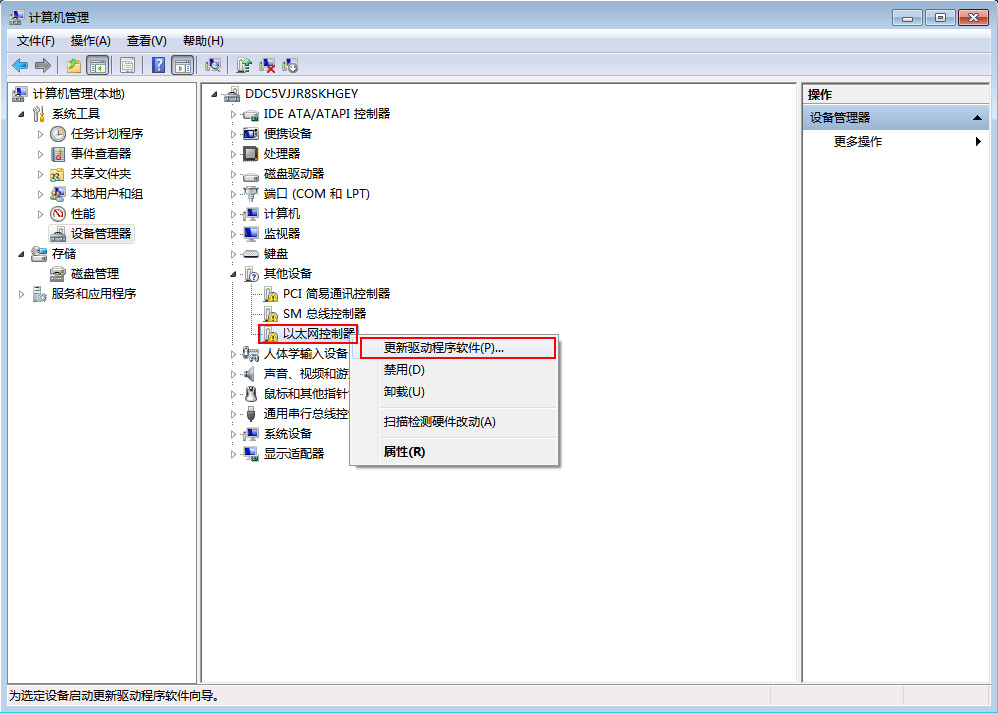Select 磁盘管理 in the left tree
Image resolution: width=998 pixels, height=713 pixels.
coord(95,274)
